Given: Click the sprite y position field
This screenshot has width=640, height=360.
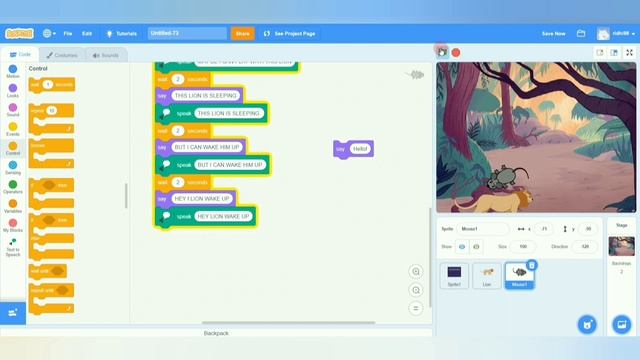Looking at the screenshot, I should (x=588, y=229).
